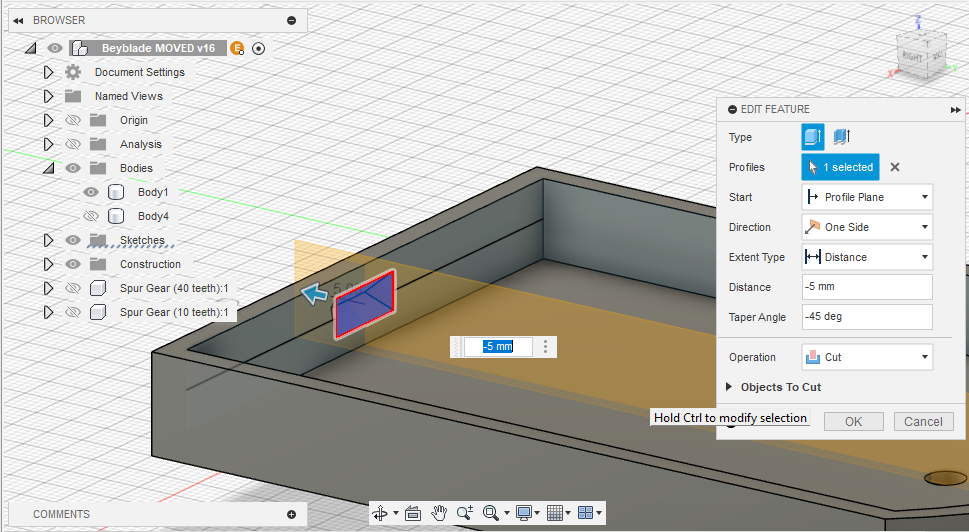Open the three-dot menu beside the floating distance input
Screen dimensions: 969x532
pos(545,347)
